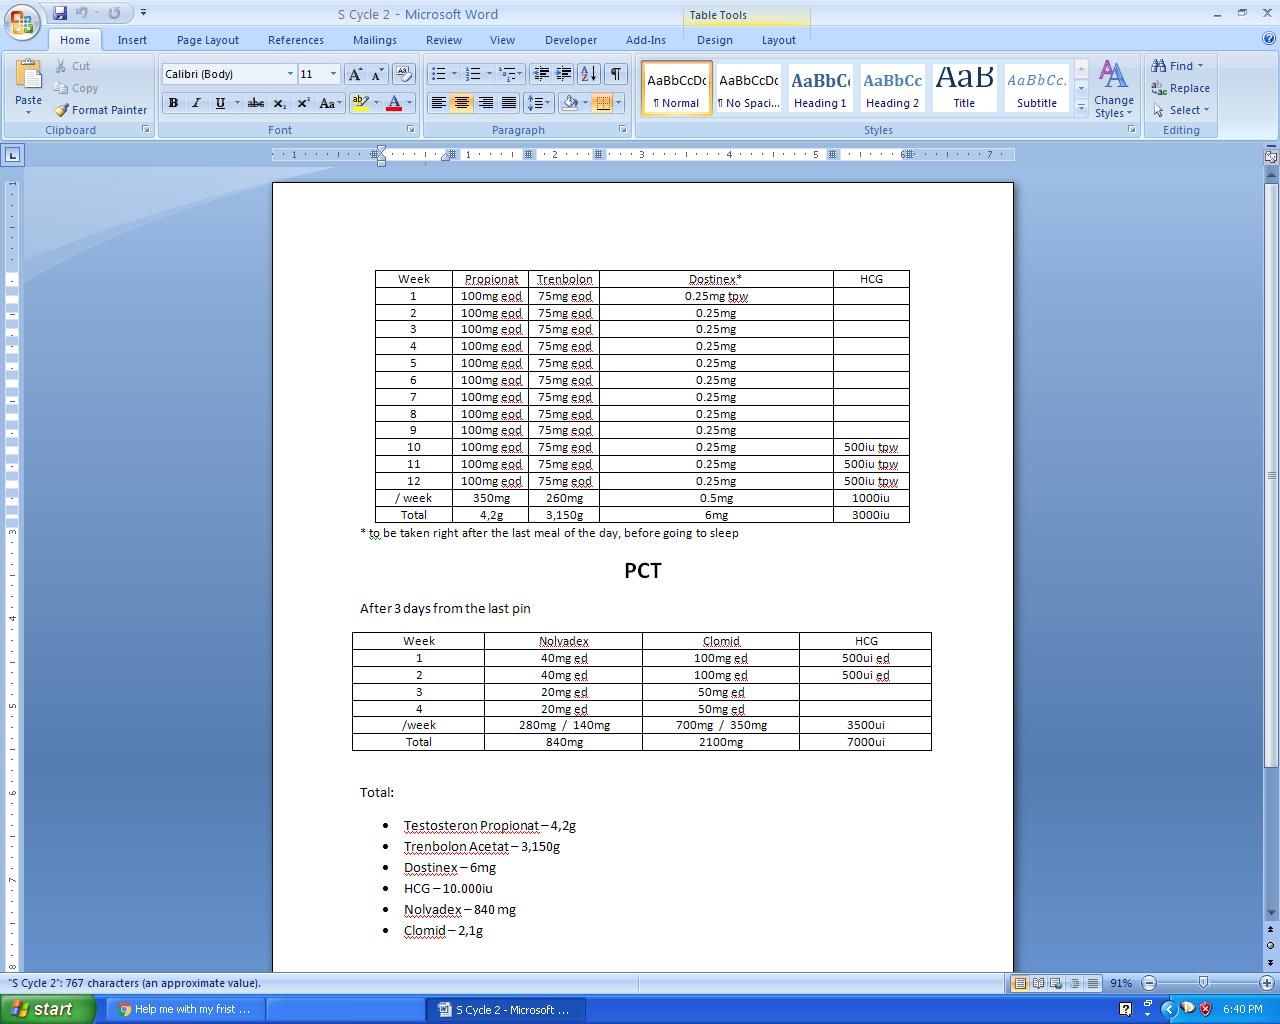Viewport: 1280px width, 1024px height.
Task: Apply superscript formatting
Action: point(302,103)
